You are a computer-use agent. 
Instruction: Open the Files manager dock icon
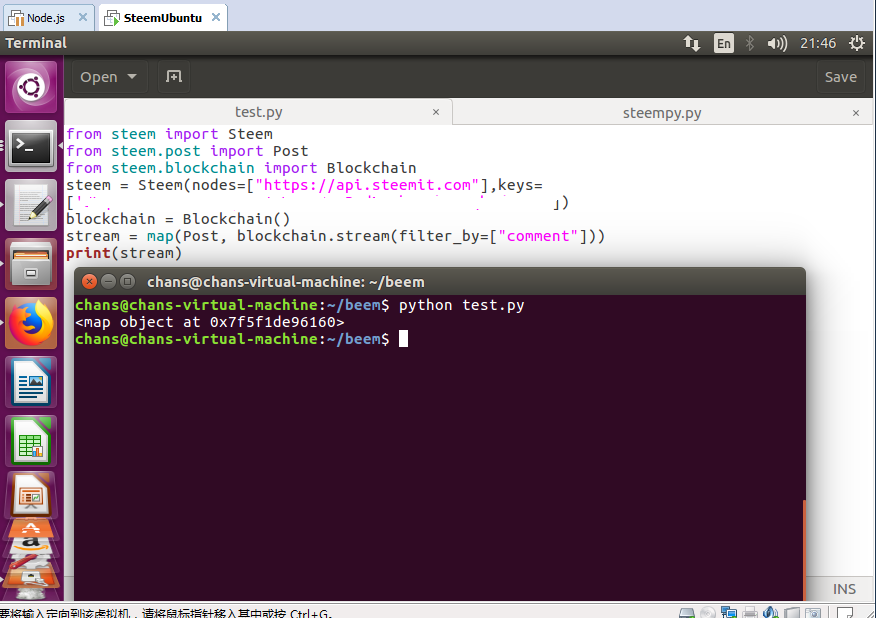[31, 264]
